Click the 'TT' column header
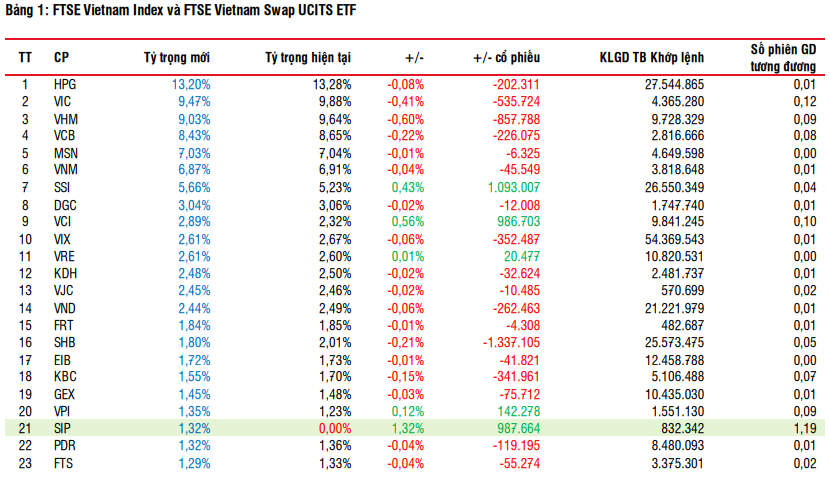Image resolution: width=829 pixels, height=480 pixels. click(26, 57)
